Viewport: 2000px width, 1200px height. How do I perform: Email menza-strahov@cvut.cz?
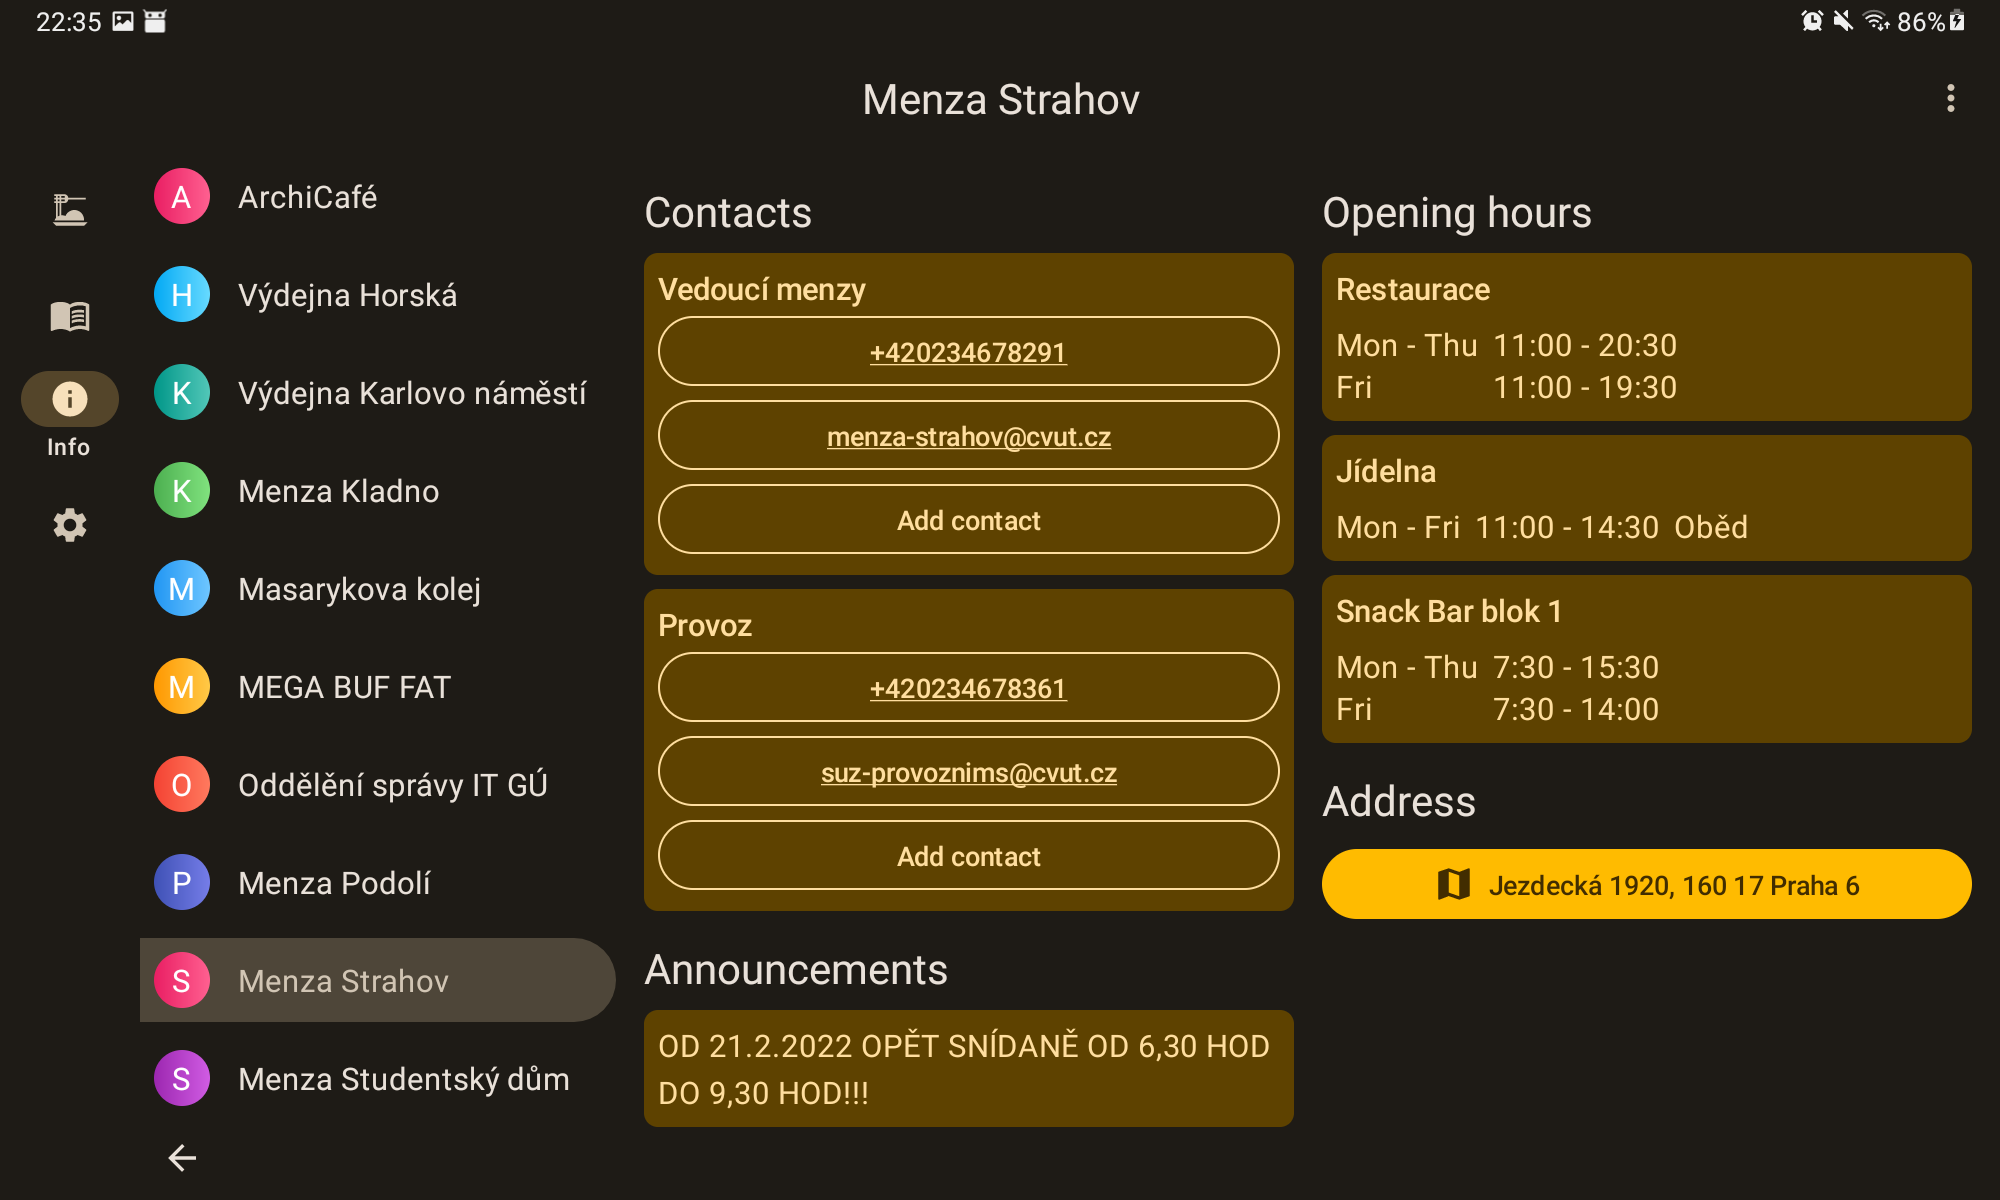pyautogui.click(x=968, y=436)
